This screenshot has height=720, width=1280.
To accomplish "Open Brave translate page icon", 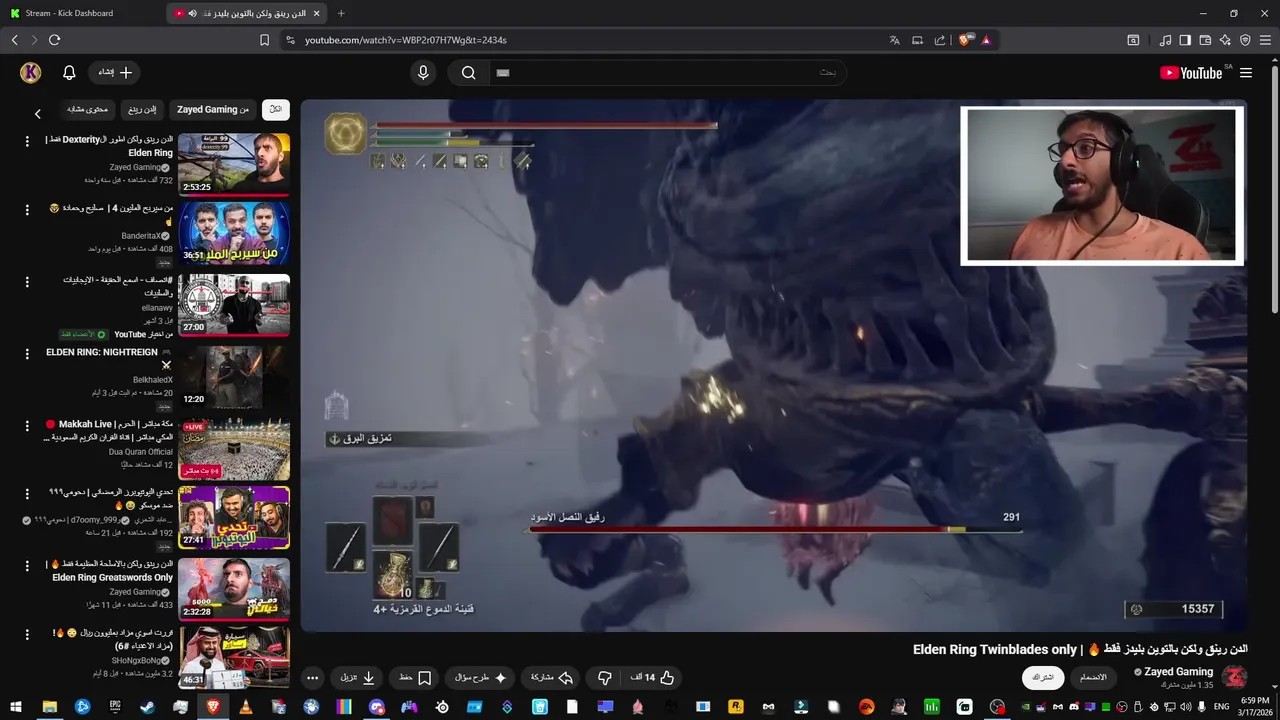I will coord(895,40).
